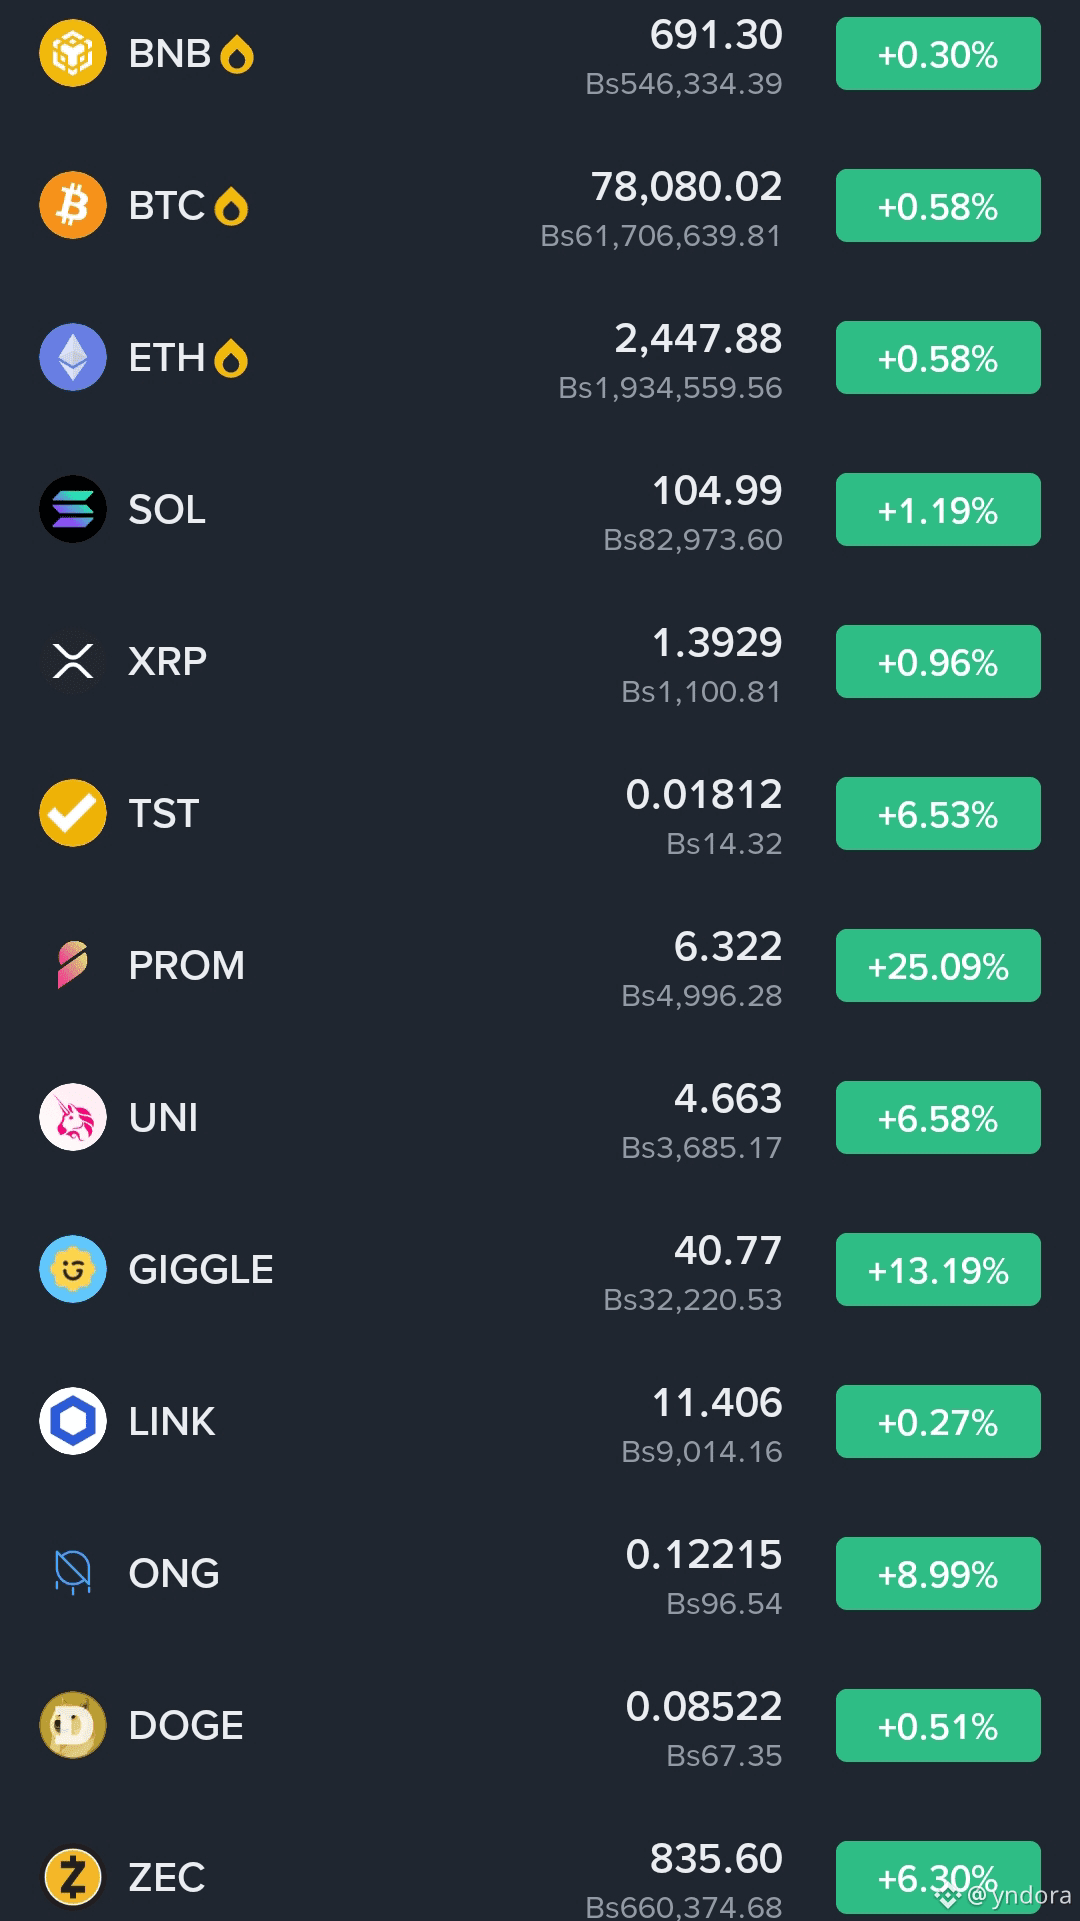Tap the hot flame badge beside BTC

[x=231, y=207]
